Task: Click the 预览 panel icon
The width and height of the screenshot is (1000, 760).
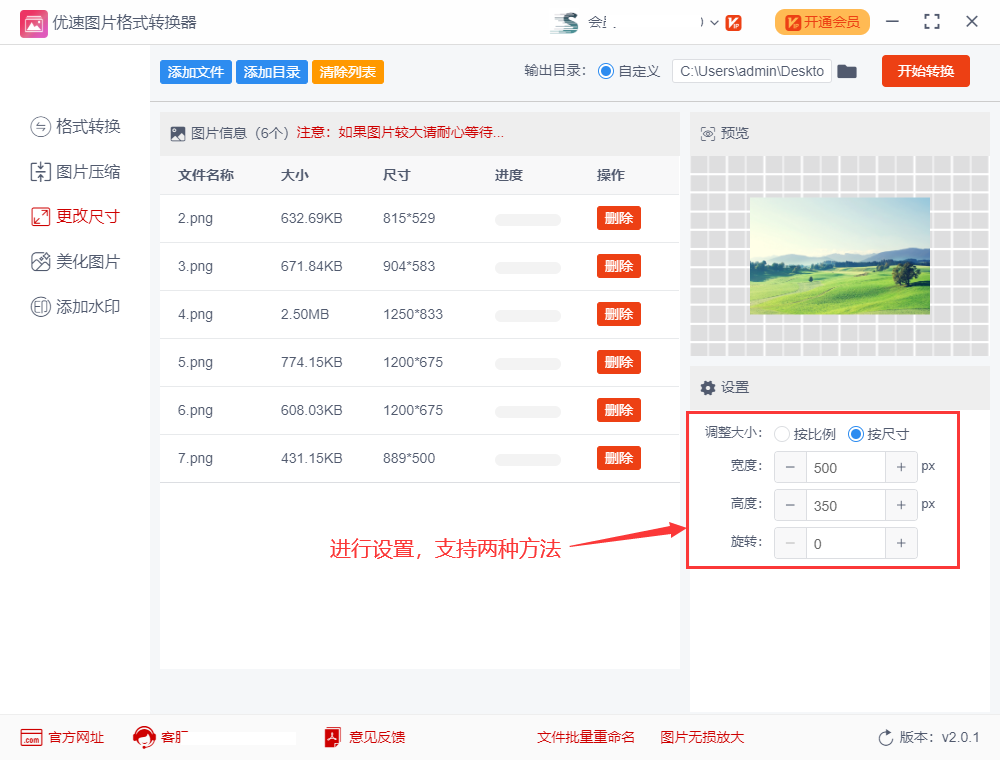Action: pyautogui.click(x=706, y=132)
